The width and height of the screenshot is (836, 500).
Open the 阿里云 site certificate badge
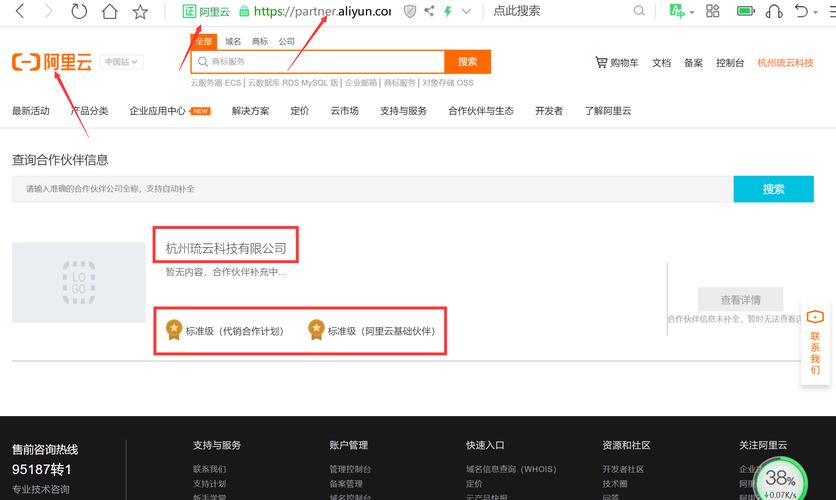click(206, 11)
